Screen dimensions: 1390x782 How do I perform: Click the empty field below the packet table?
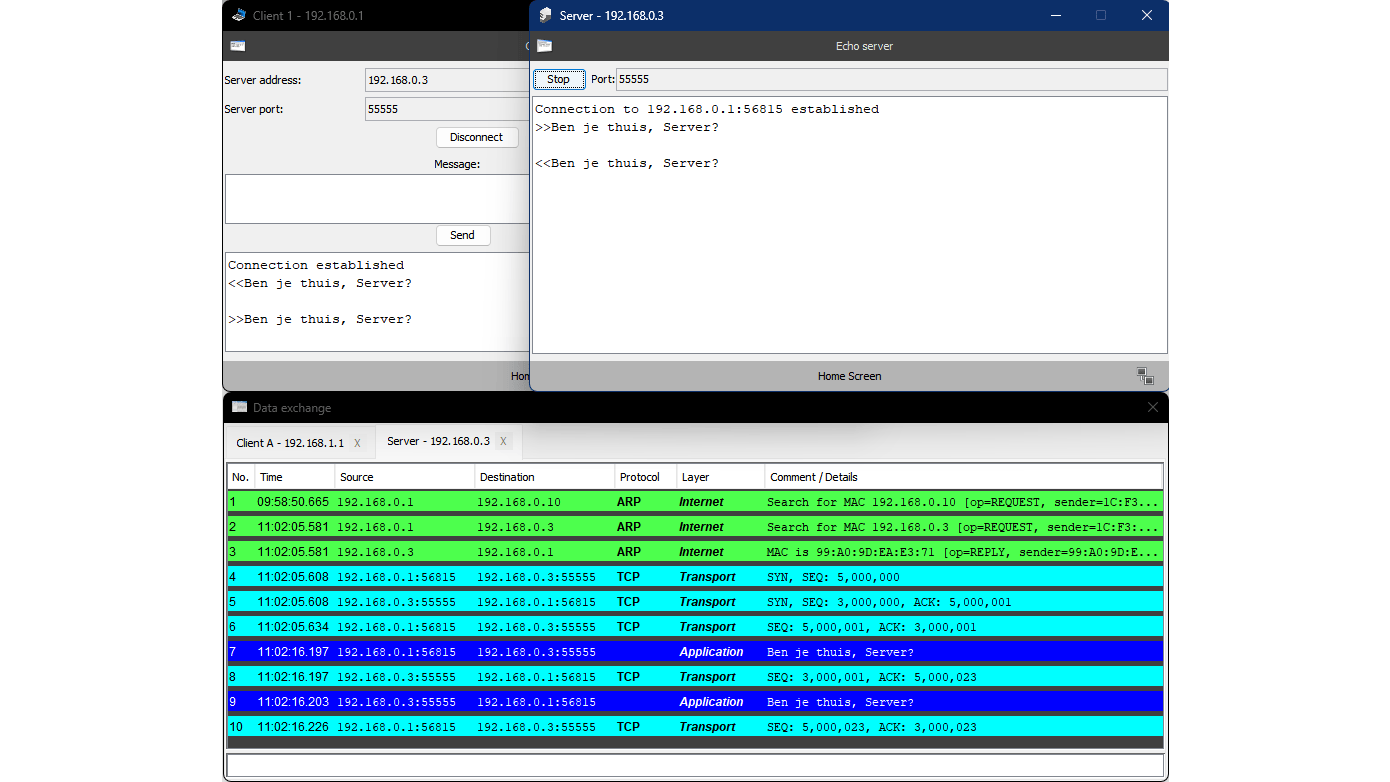point(695,765)
